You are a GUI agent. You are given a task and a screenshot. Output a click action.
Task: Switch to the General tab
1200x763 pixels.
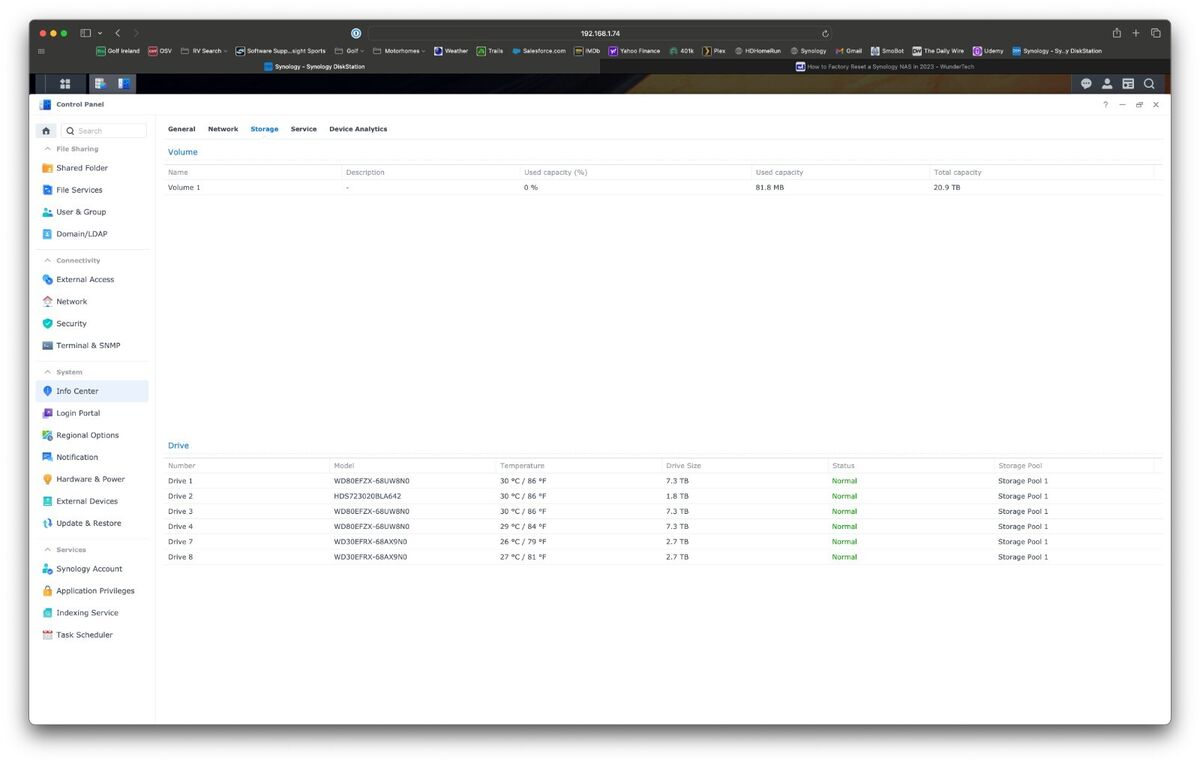point(181,129)
